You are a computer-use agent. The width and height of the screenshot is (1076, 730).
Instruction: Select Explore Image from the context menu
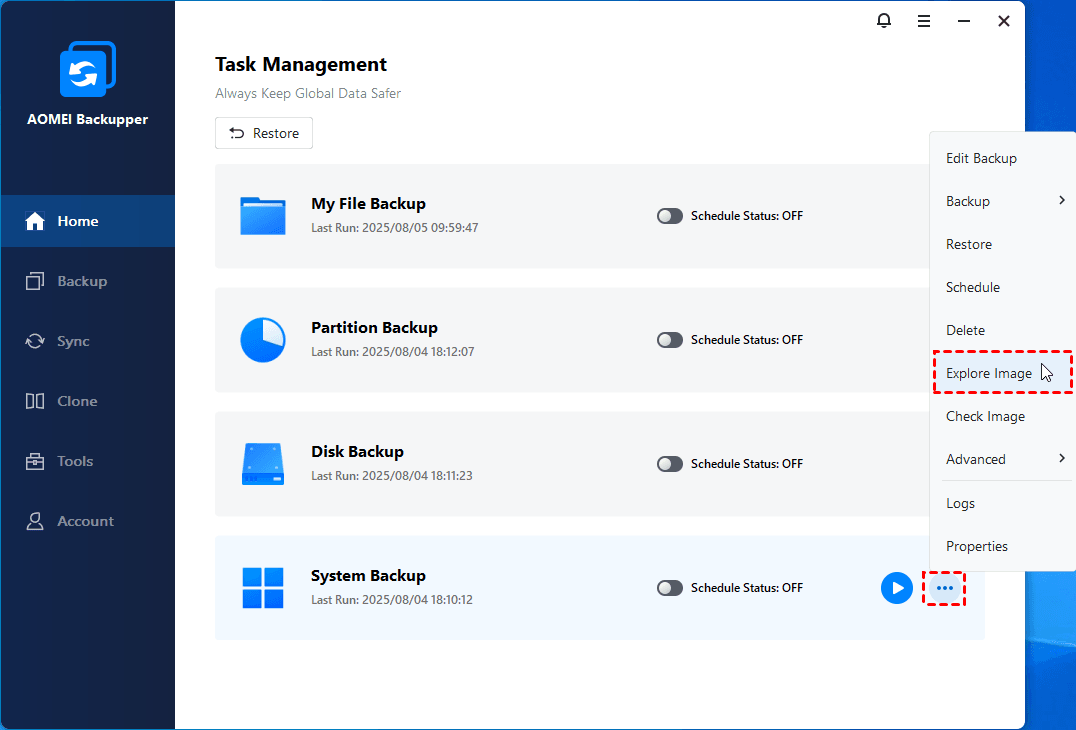coord(989,373)
